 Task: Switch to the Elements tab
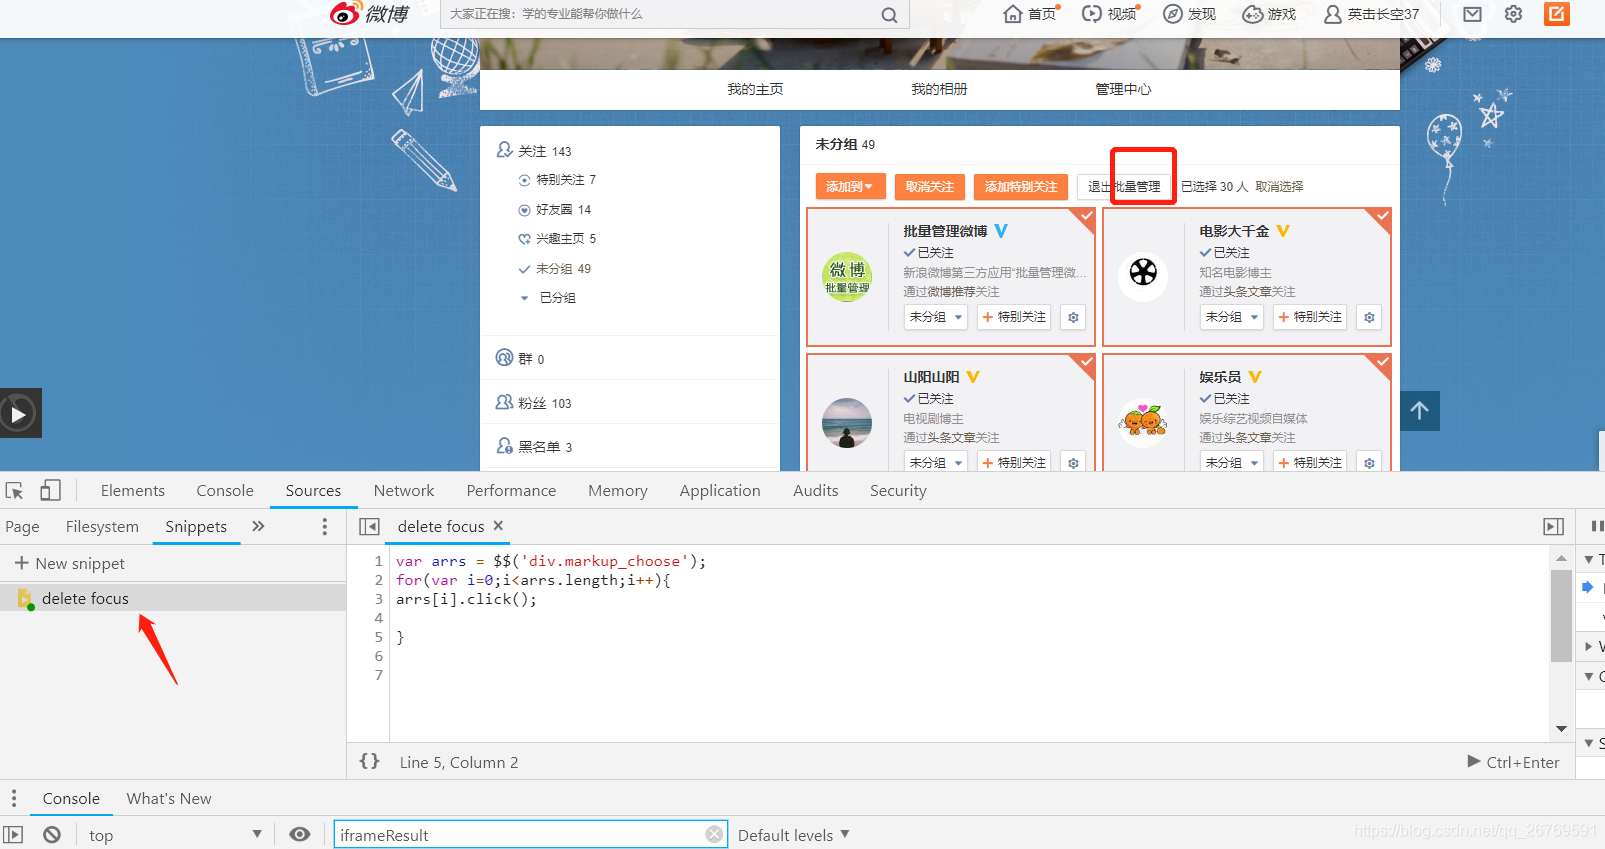click(x=133, y=490)
